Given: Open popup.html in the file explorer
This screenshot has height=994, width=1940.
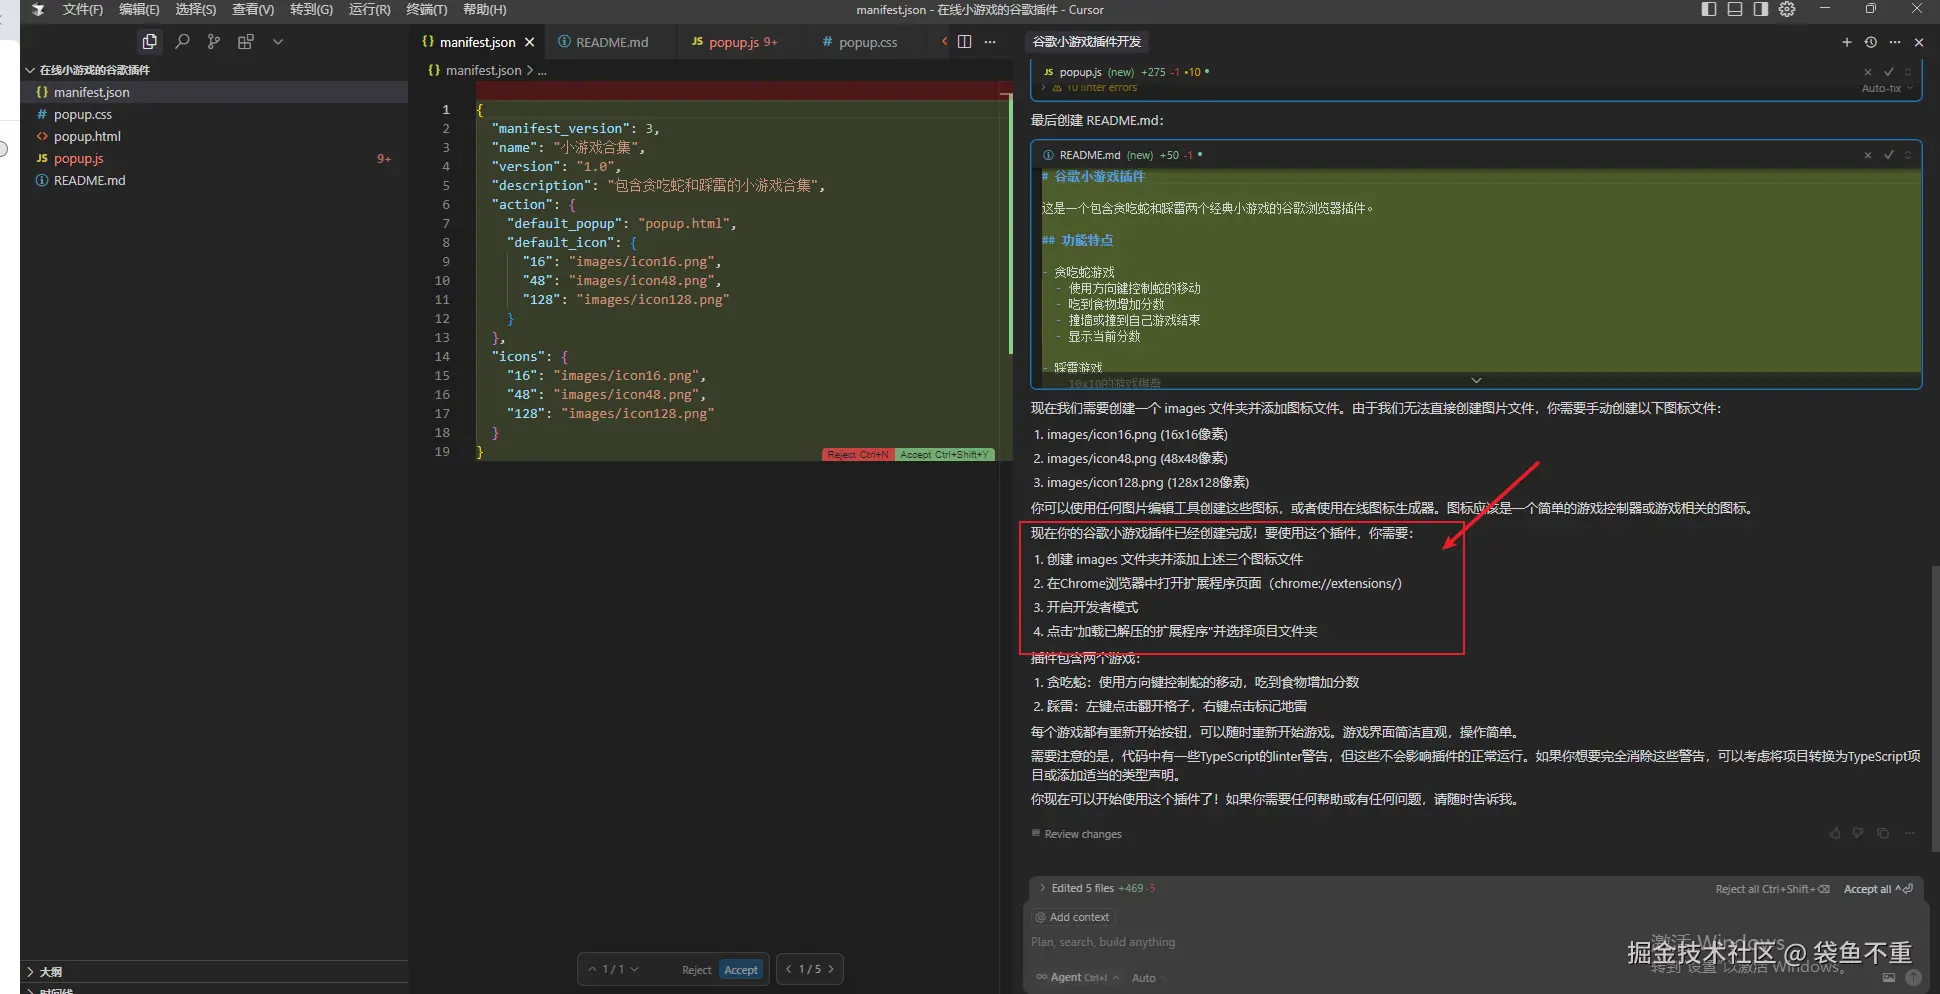Looking at the screenshot, I should [x=214, y=136].
